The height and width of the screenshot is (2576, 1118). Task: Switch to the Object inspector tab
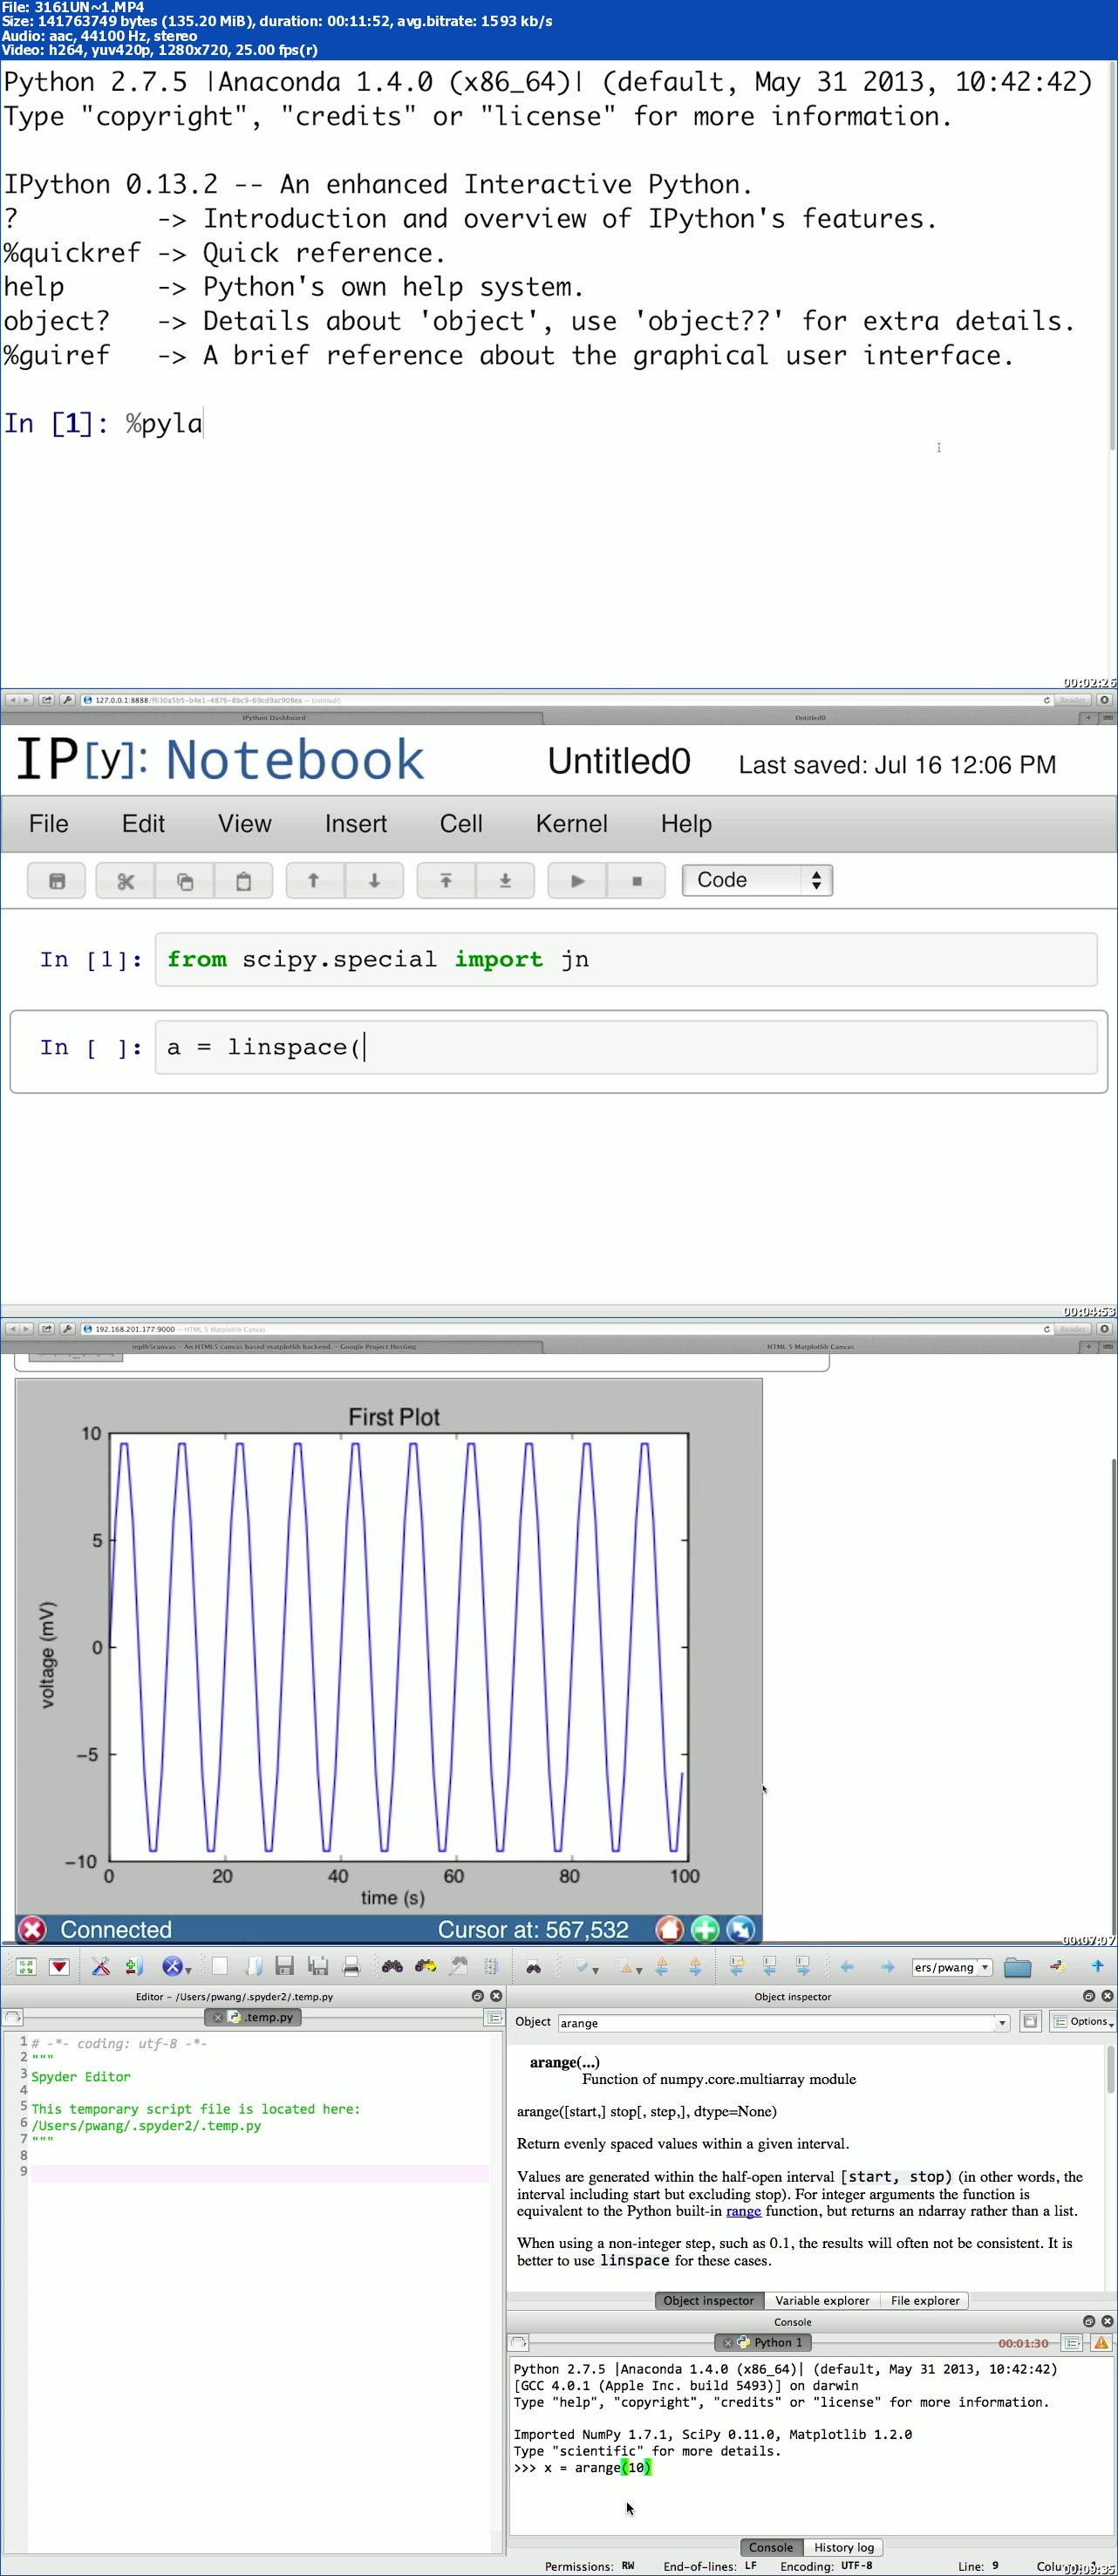tap(708, 2300)
